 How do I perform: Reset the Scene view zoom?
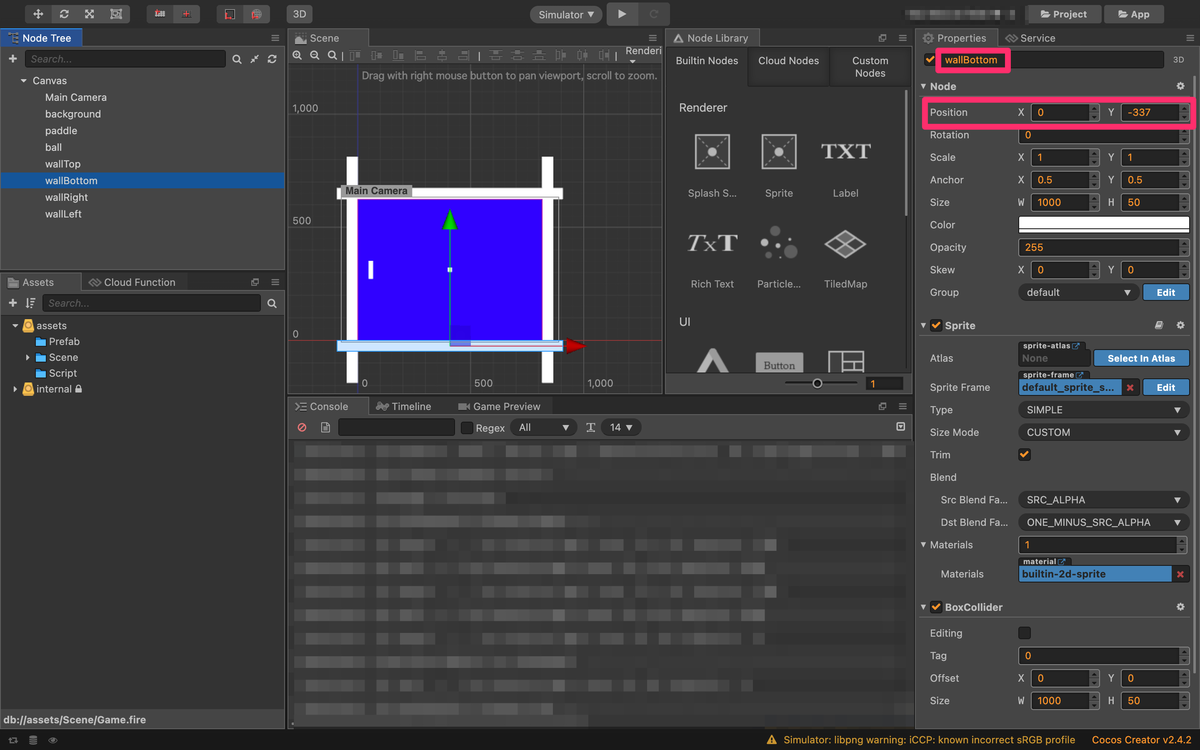coord(332,56)
